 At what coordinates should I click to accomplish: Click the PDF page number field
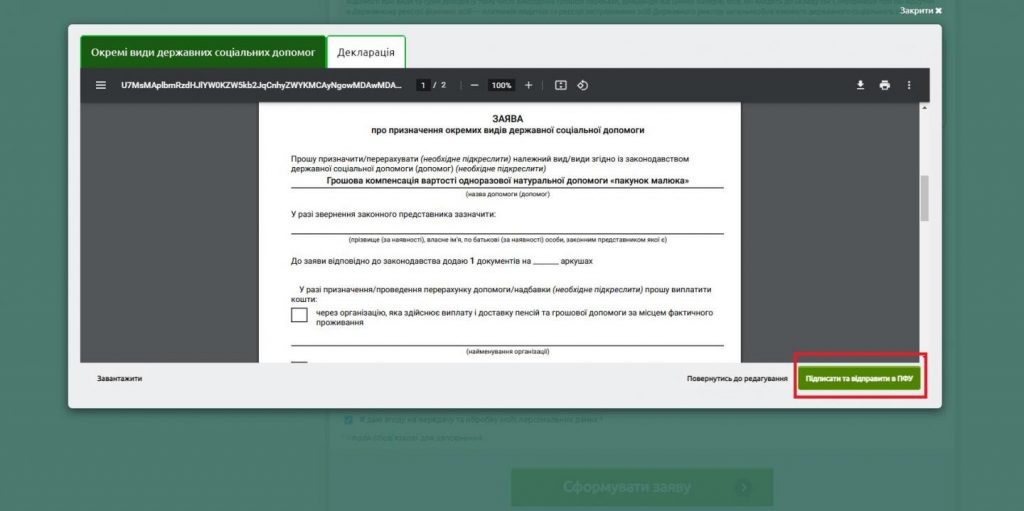pyautogui.click(x=423, y=85)
